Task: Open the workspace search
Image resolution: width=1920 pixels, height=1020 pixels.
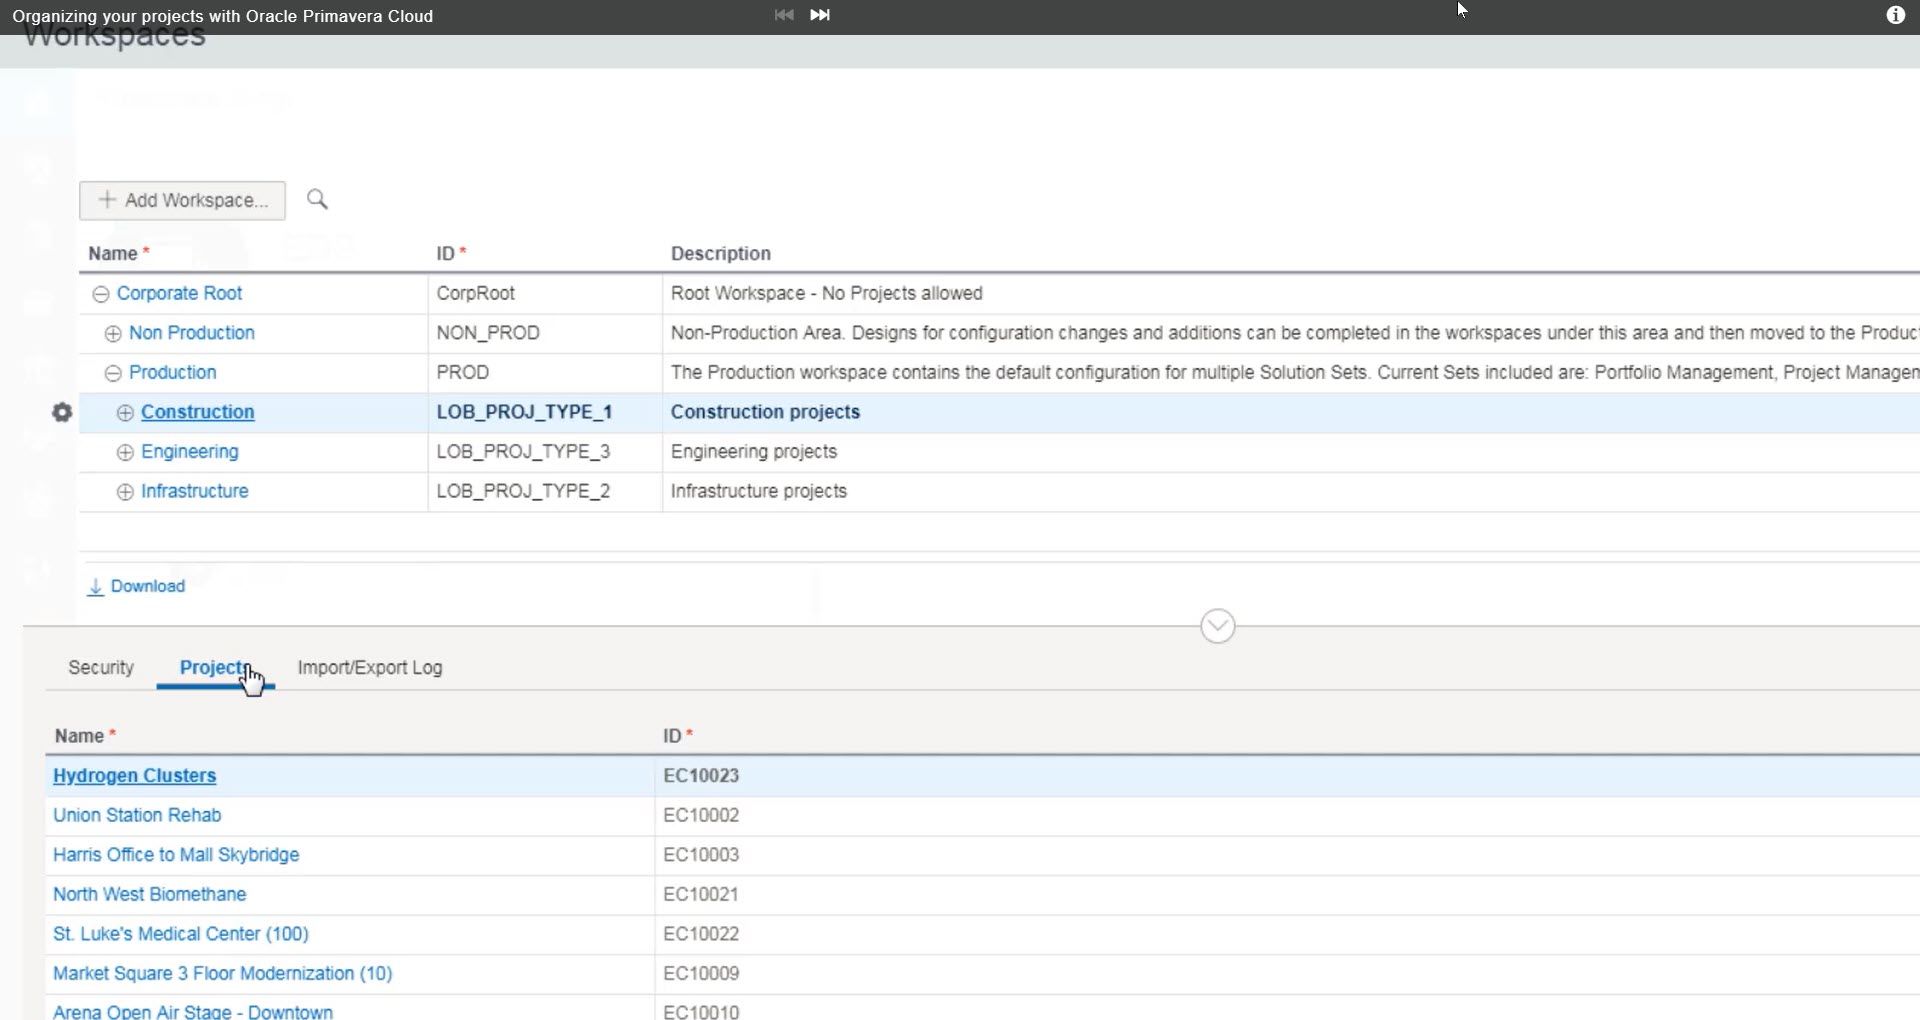Action: [x=317, y=199]
